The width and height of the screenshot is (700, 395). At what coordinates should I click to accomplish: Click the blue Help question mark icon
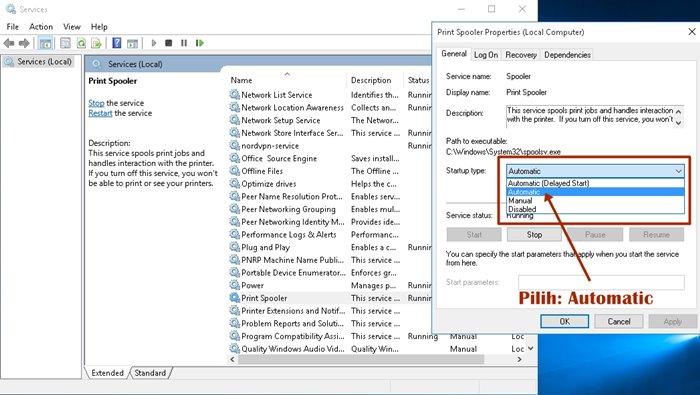pos(117,43)
